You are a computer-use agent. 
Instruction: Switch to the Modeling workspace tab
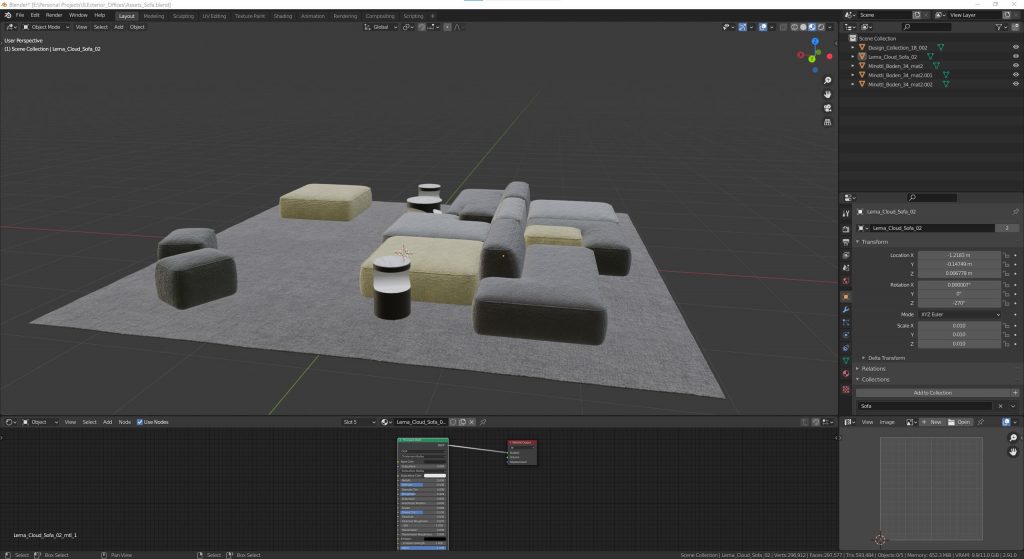click(153, 16)
